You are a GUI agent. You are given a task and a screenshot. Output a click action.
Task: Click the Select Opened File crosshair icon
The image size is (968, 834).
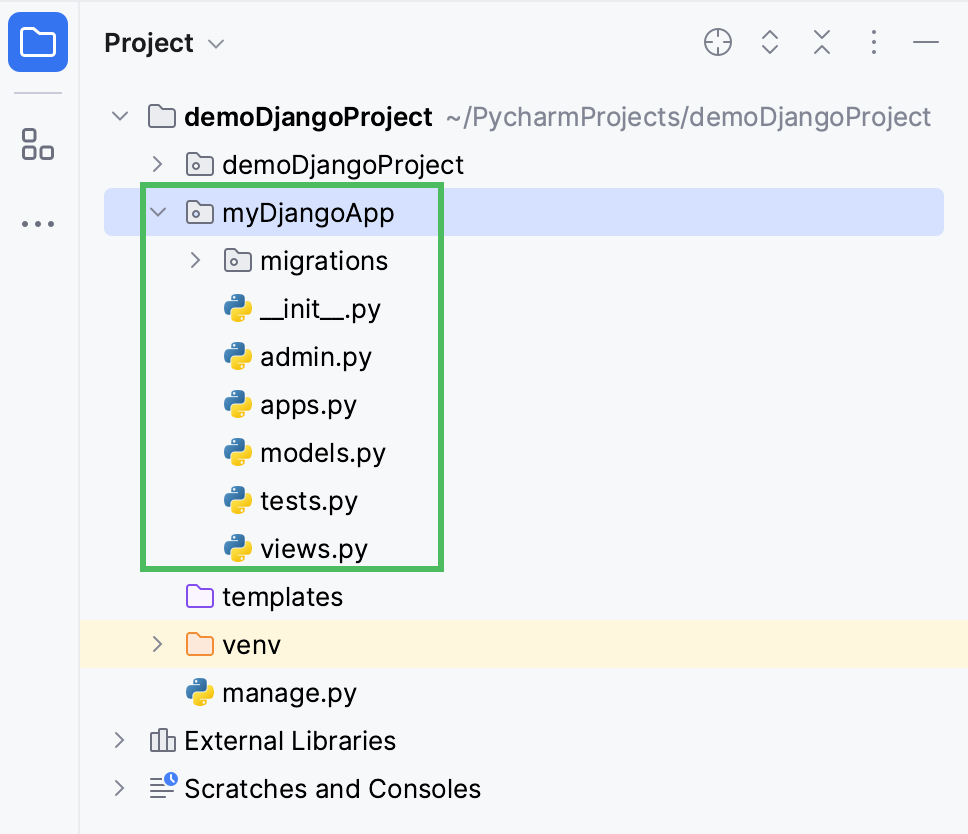pyautogui.click(x=717, y=42)
